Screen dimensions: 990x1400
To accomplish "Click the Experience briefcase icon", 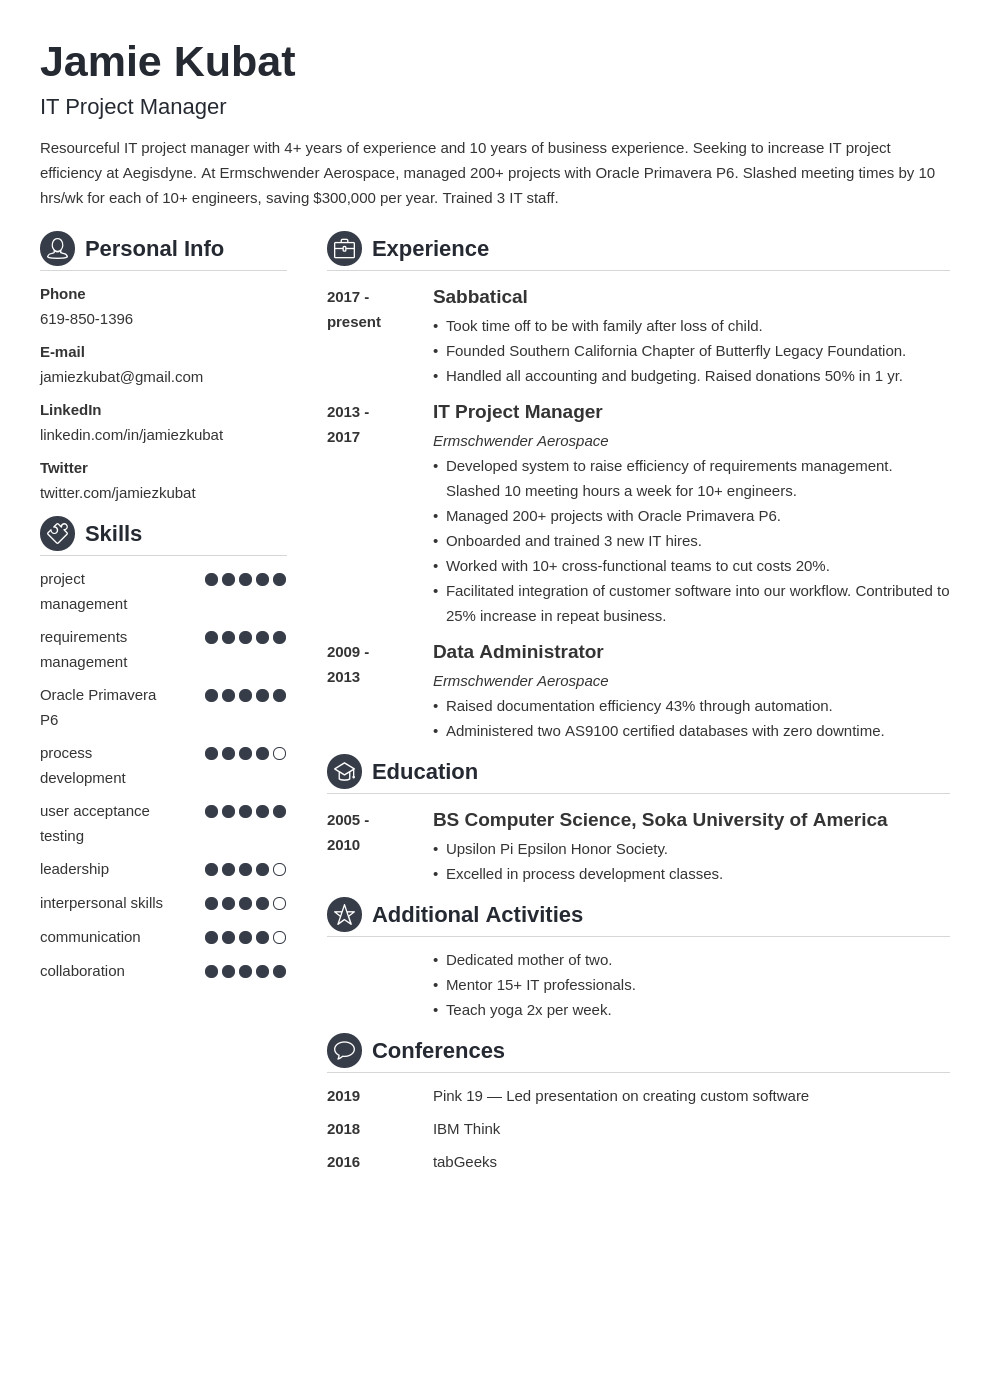I will pos(344,248).
